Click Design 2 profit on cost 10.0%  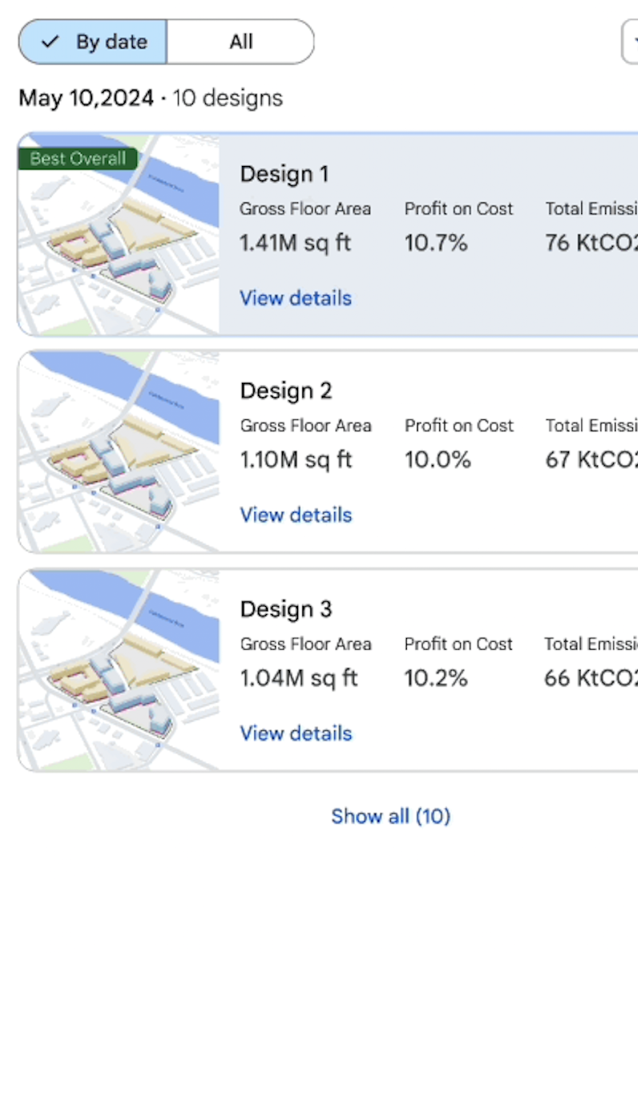pyautogui.click(x=437, y=460)
